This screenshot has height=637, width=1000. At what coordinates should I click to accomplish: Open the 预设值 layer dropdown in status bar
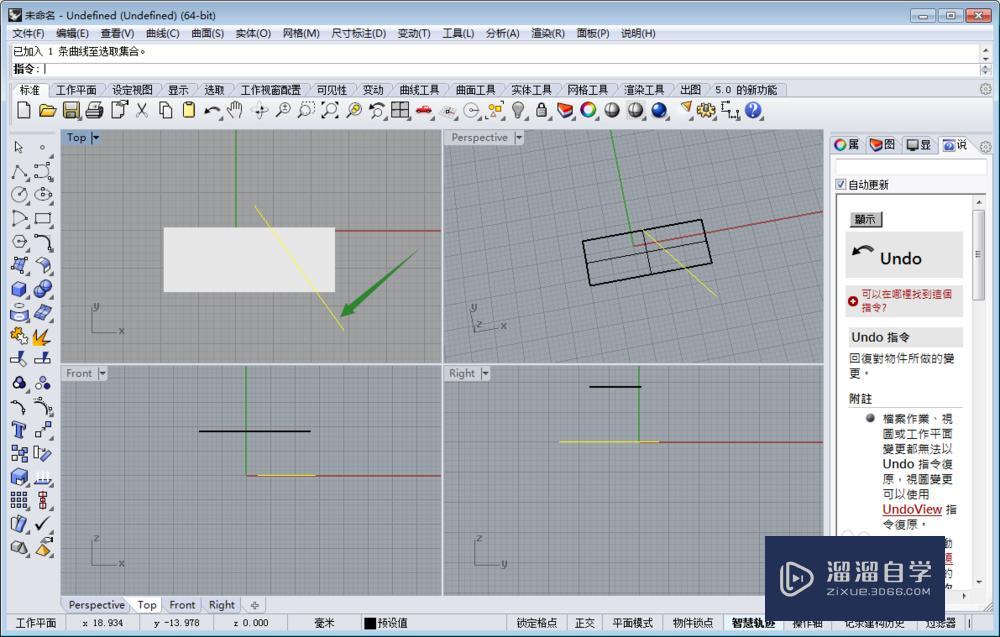tap(392, 623)
